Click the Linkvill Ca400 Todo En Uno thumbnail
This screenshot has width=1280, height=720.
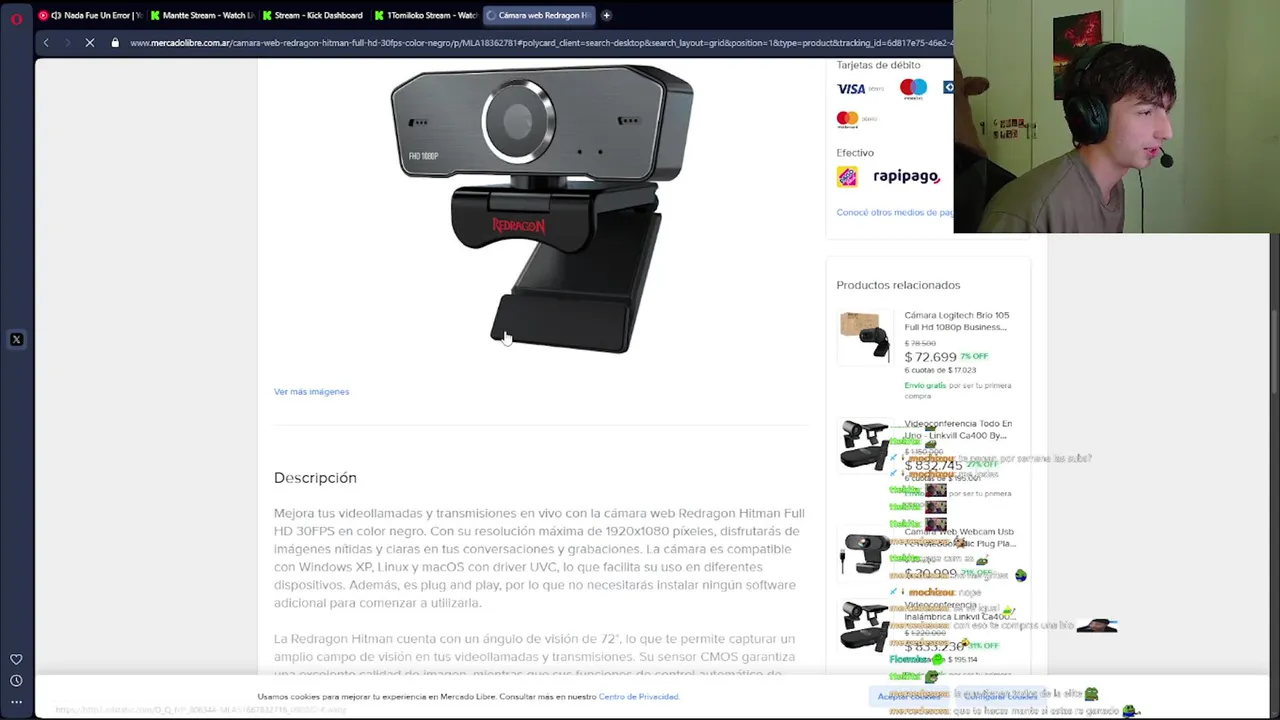point(864,445)
